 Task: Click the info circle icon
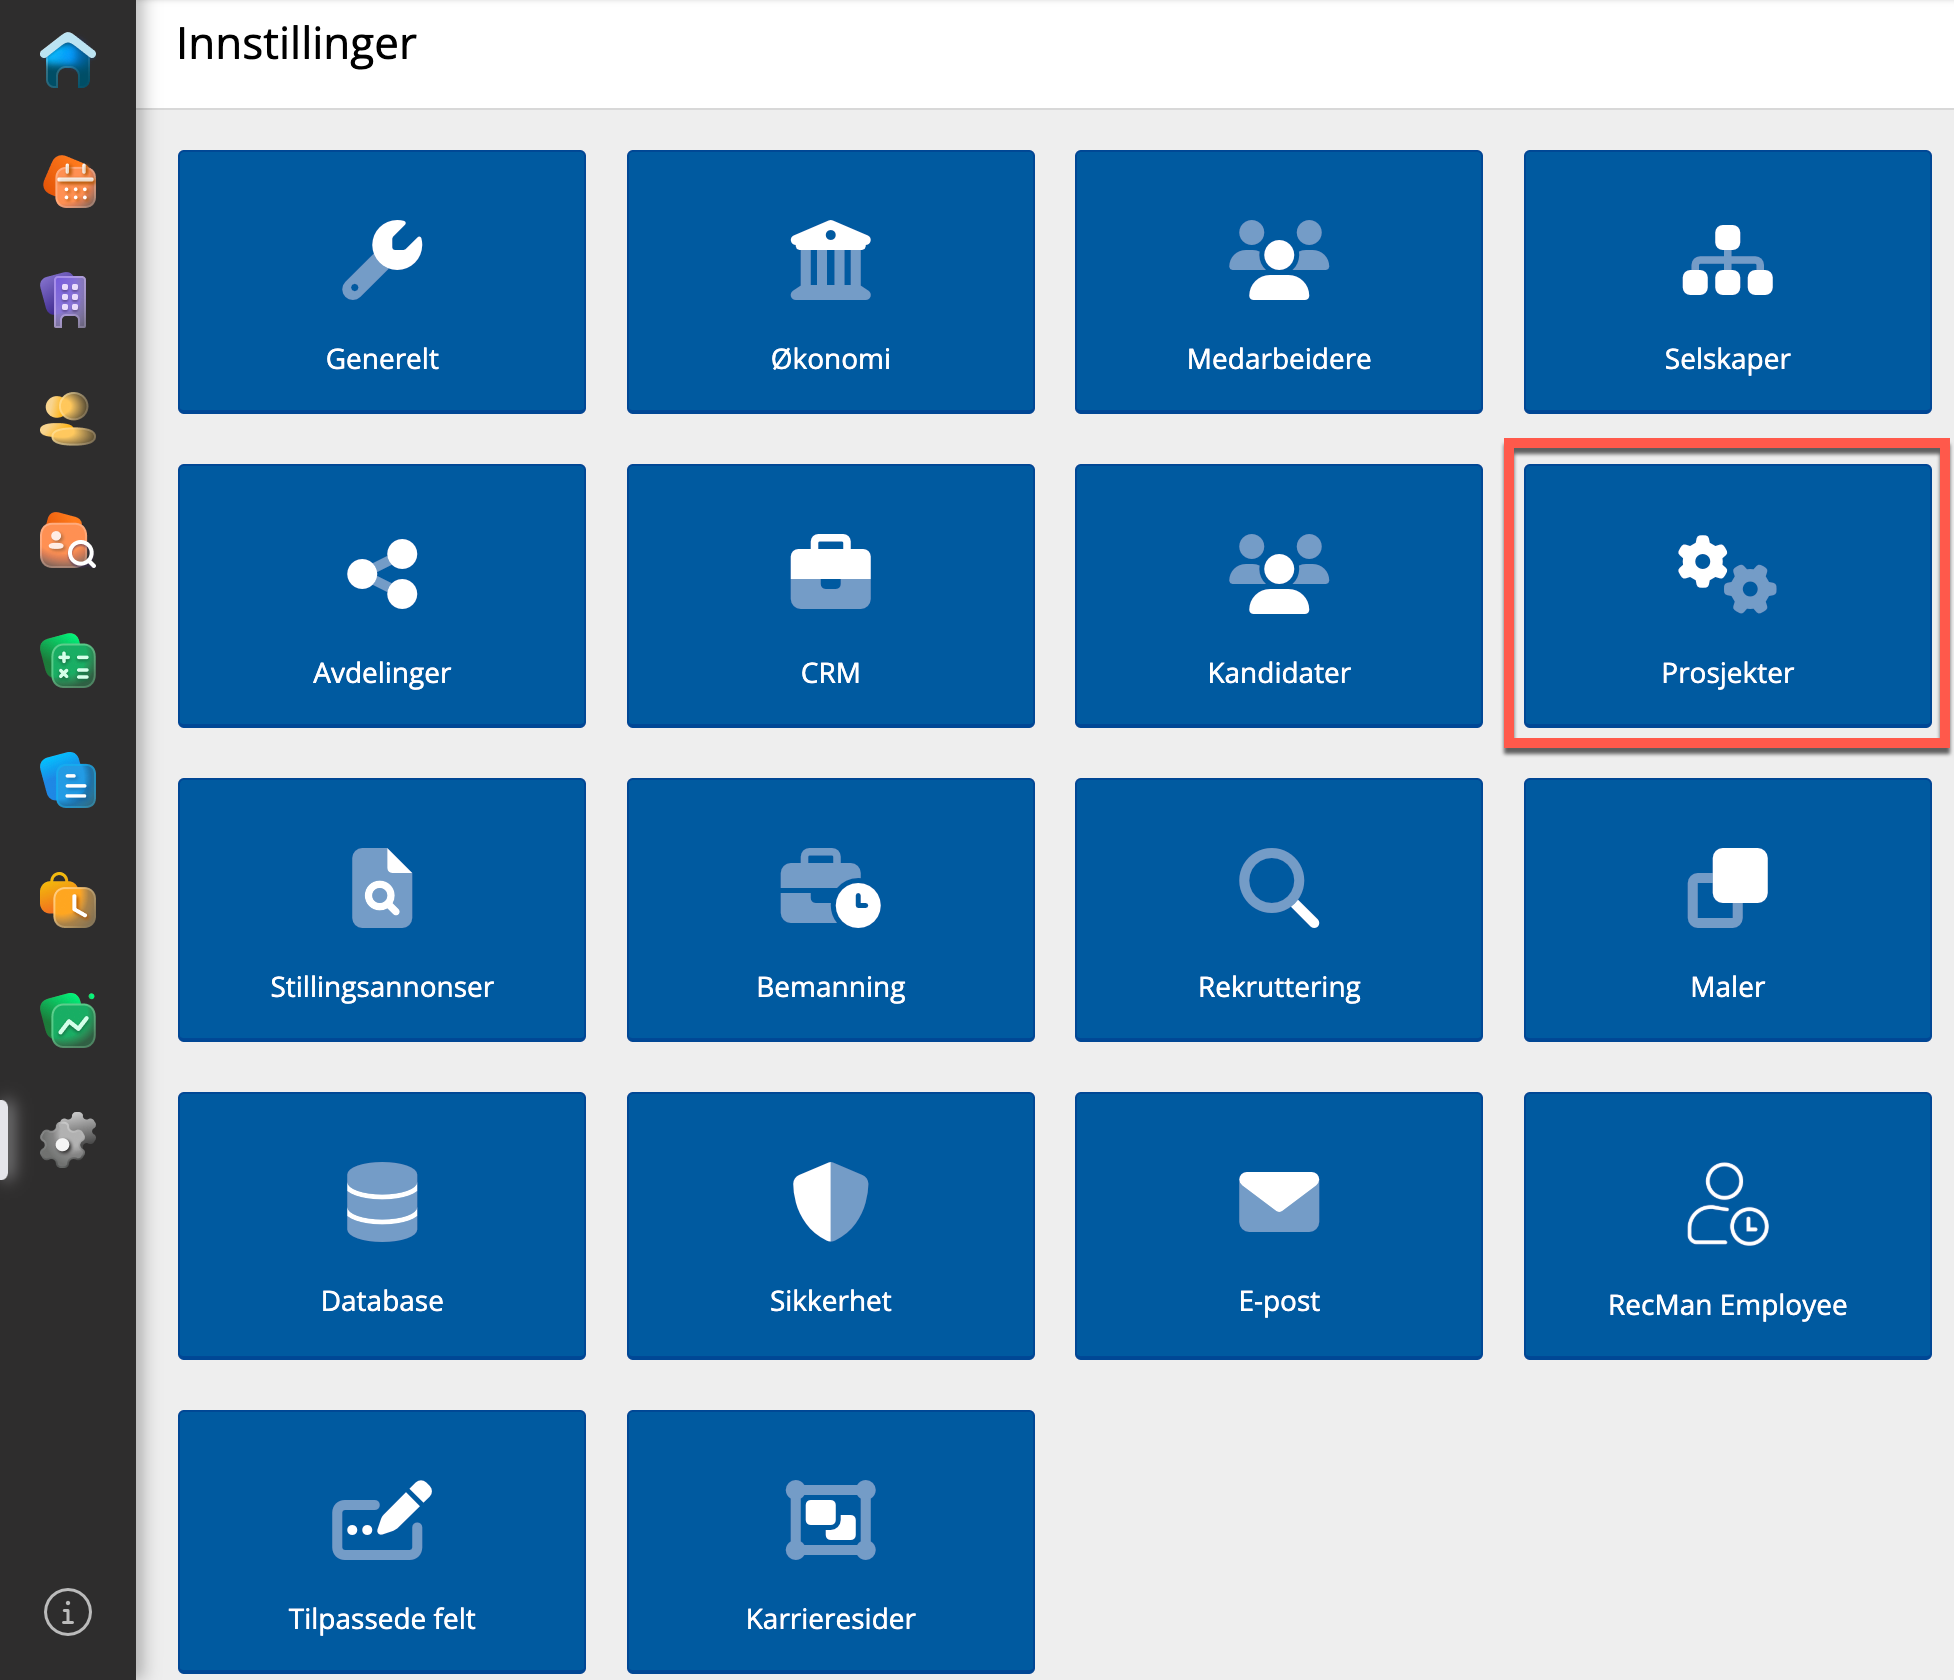pos(68,1612)
